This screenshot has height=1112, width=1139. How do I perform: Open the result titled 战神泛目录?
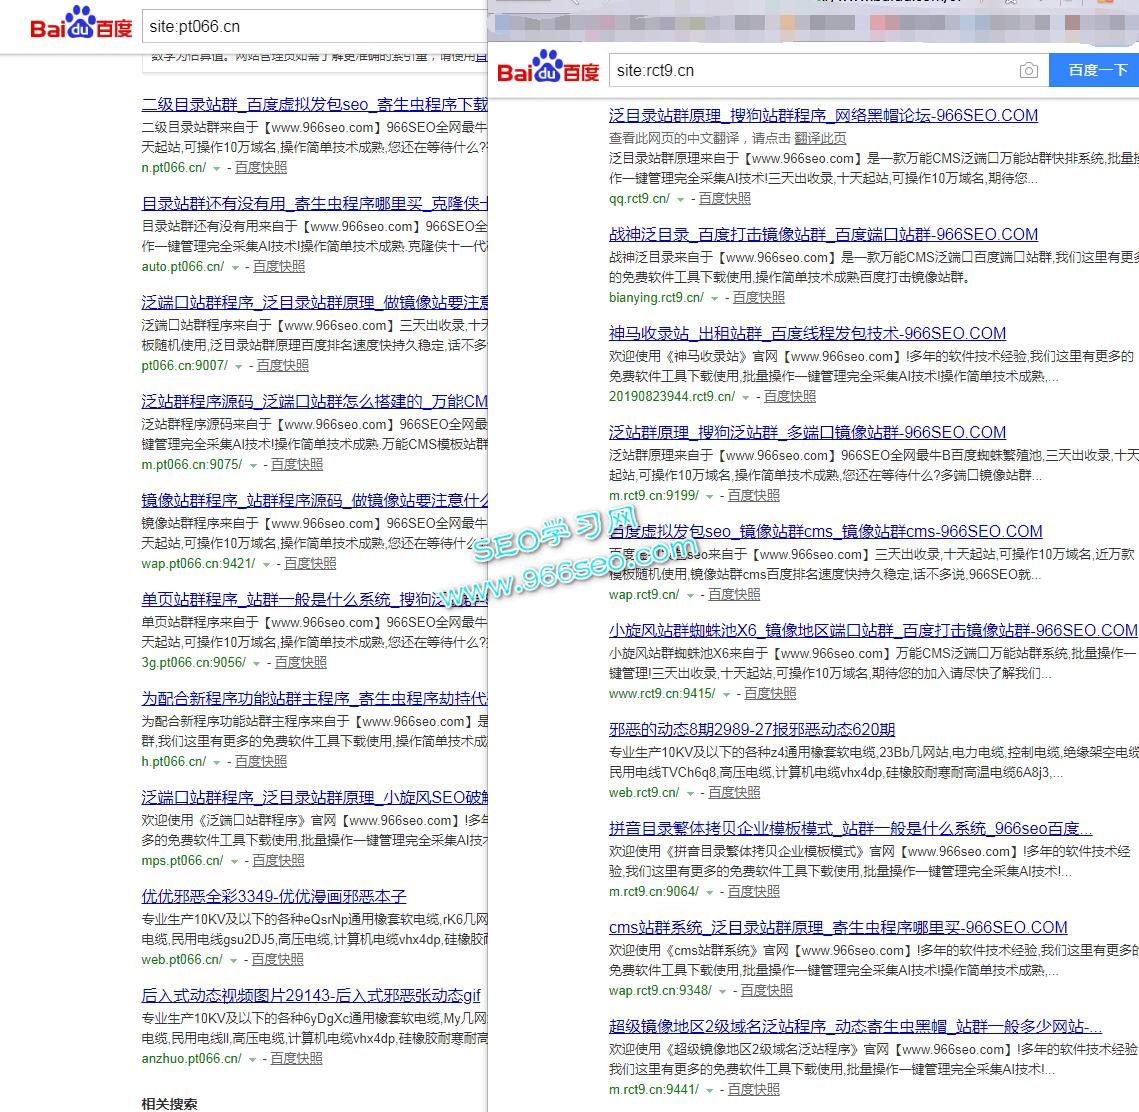click(823, 235)
